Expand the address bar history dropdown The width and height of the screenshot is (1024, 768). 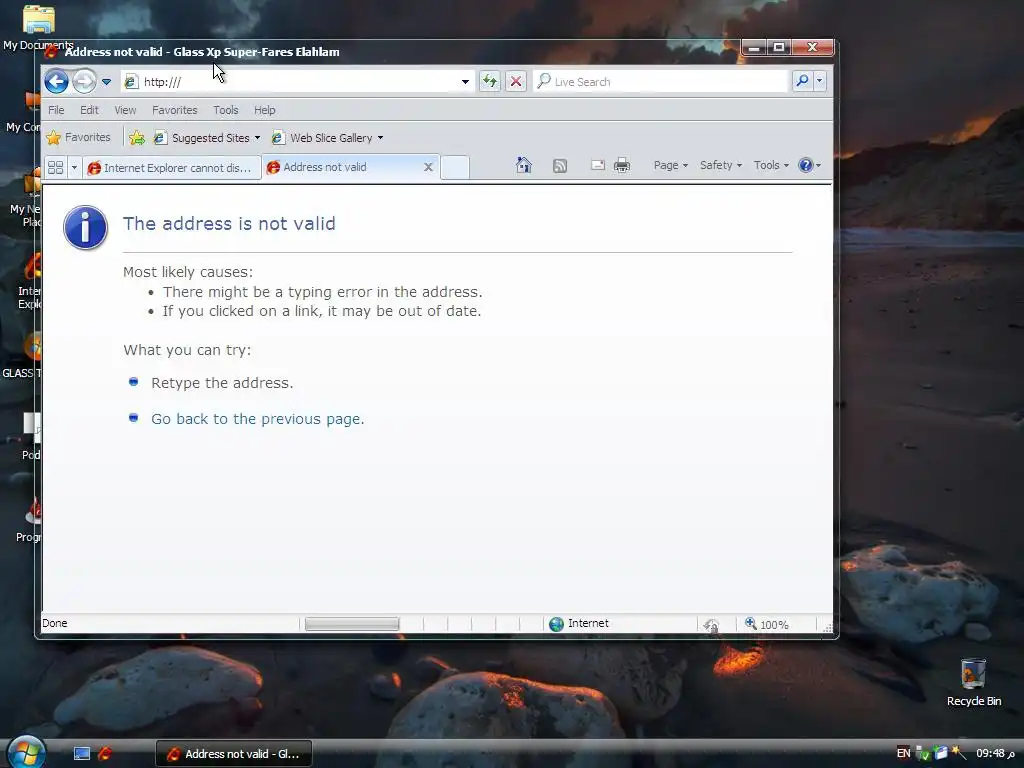(465, 82)
